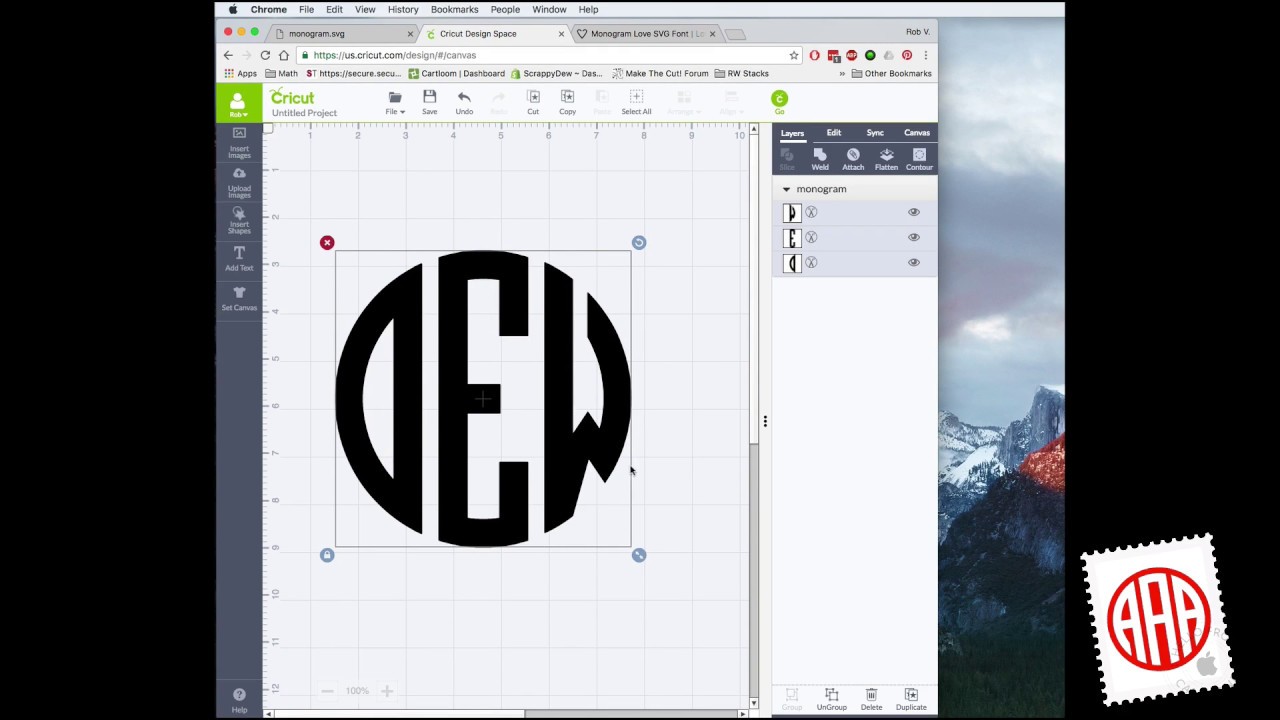Click the green Go button
This screenshot has height=720, width=1280.
click(779, 100)
